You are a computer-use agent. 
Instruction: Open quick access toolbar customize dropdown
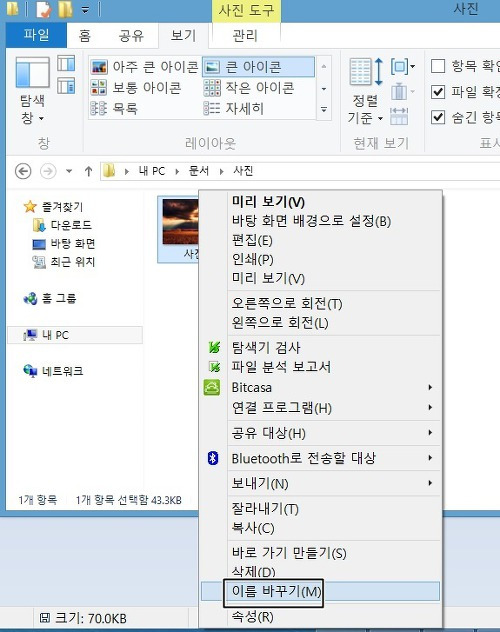pyautogui.click(x=85, y=10)
